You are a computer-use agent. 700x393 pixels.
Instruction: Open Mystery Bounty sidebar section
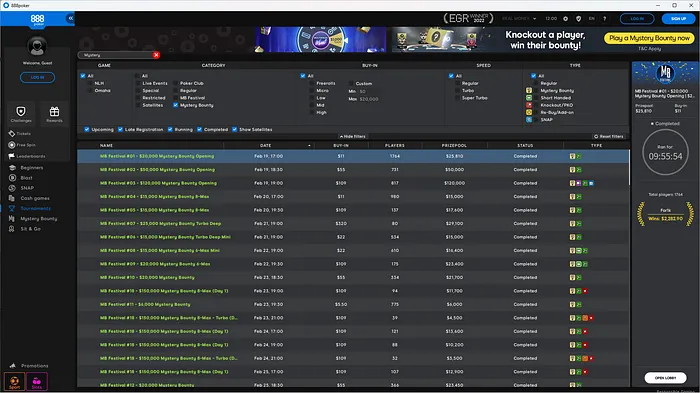(x=33, y=219)
